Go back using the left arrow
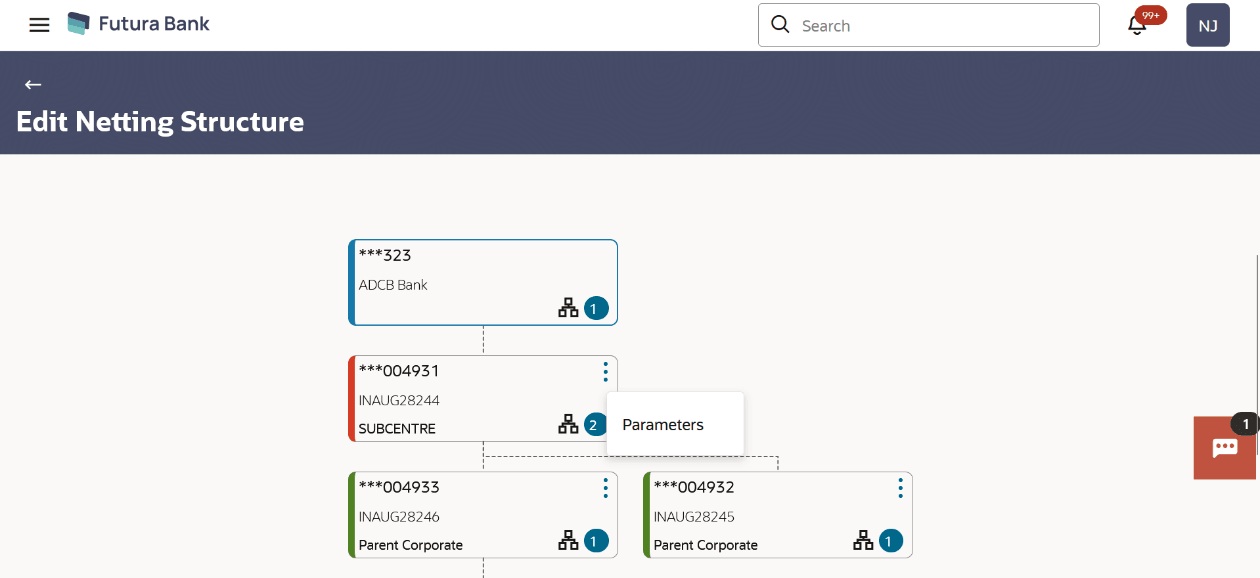This screenshot has height=578, width=1260. click(33, 85)
